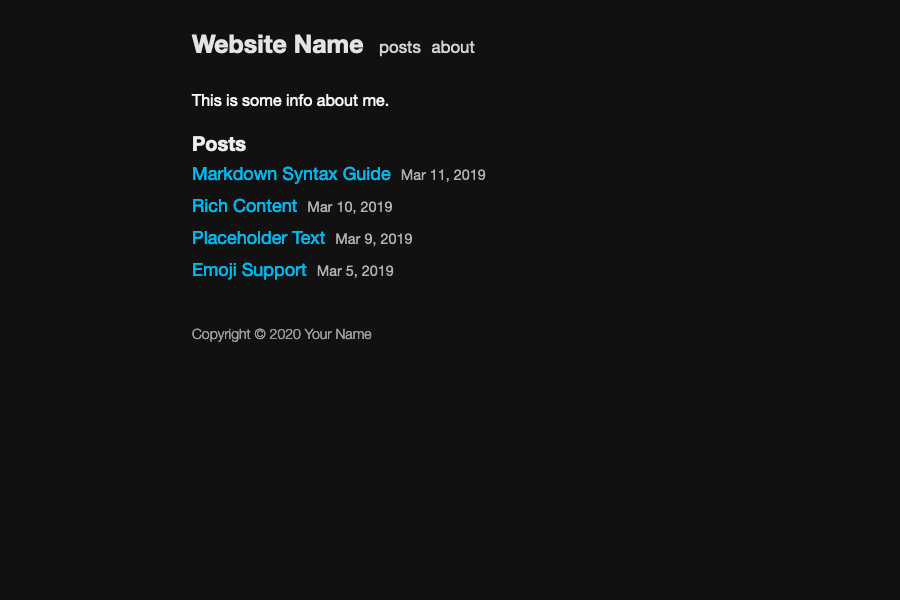Click the Mar 10, 2019 date

(350, 207)
